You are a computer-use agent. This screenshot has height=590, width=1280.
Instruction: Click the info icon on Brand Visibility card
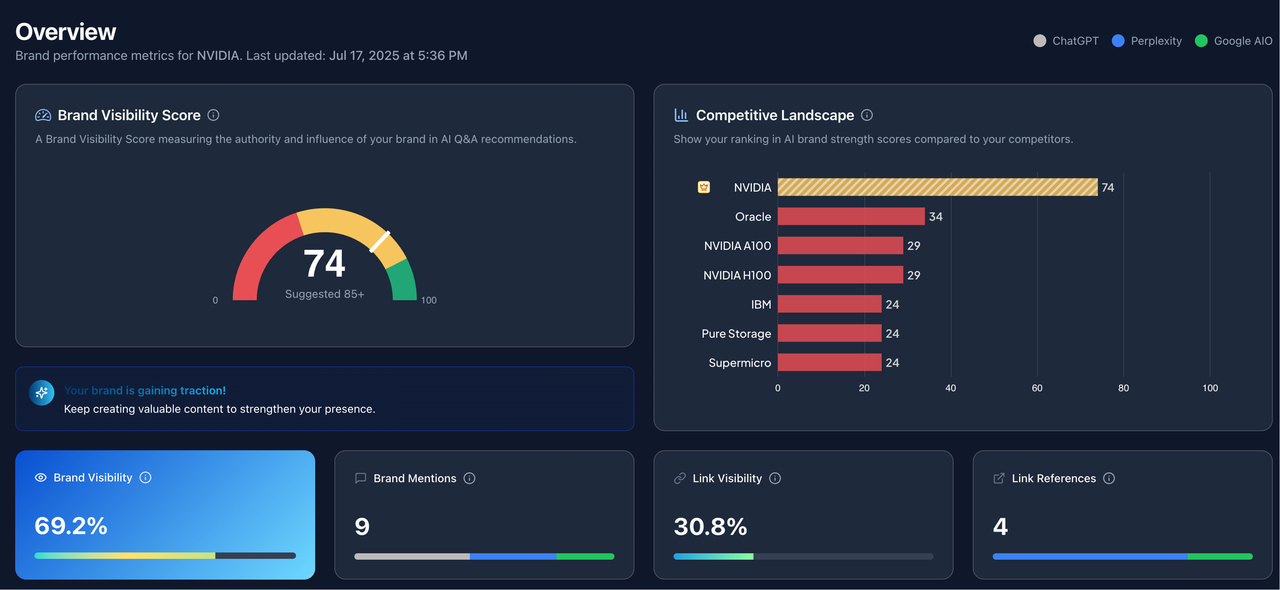tap(145, 478)
